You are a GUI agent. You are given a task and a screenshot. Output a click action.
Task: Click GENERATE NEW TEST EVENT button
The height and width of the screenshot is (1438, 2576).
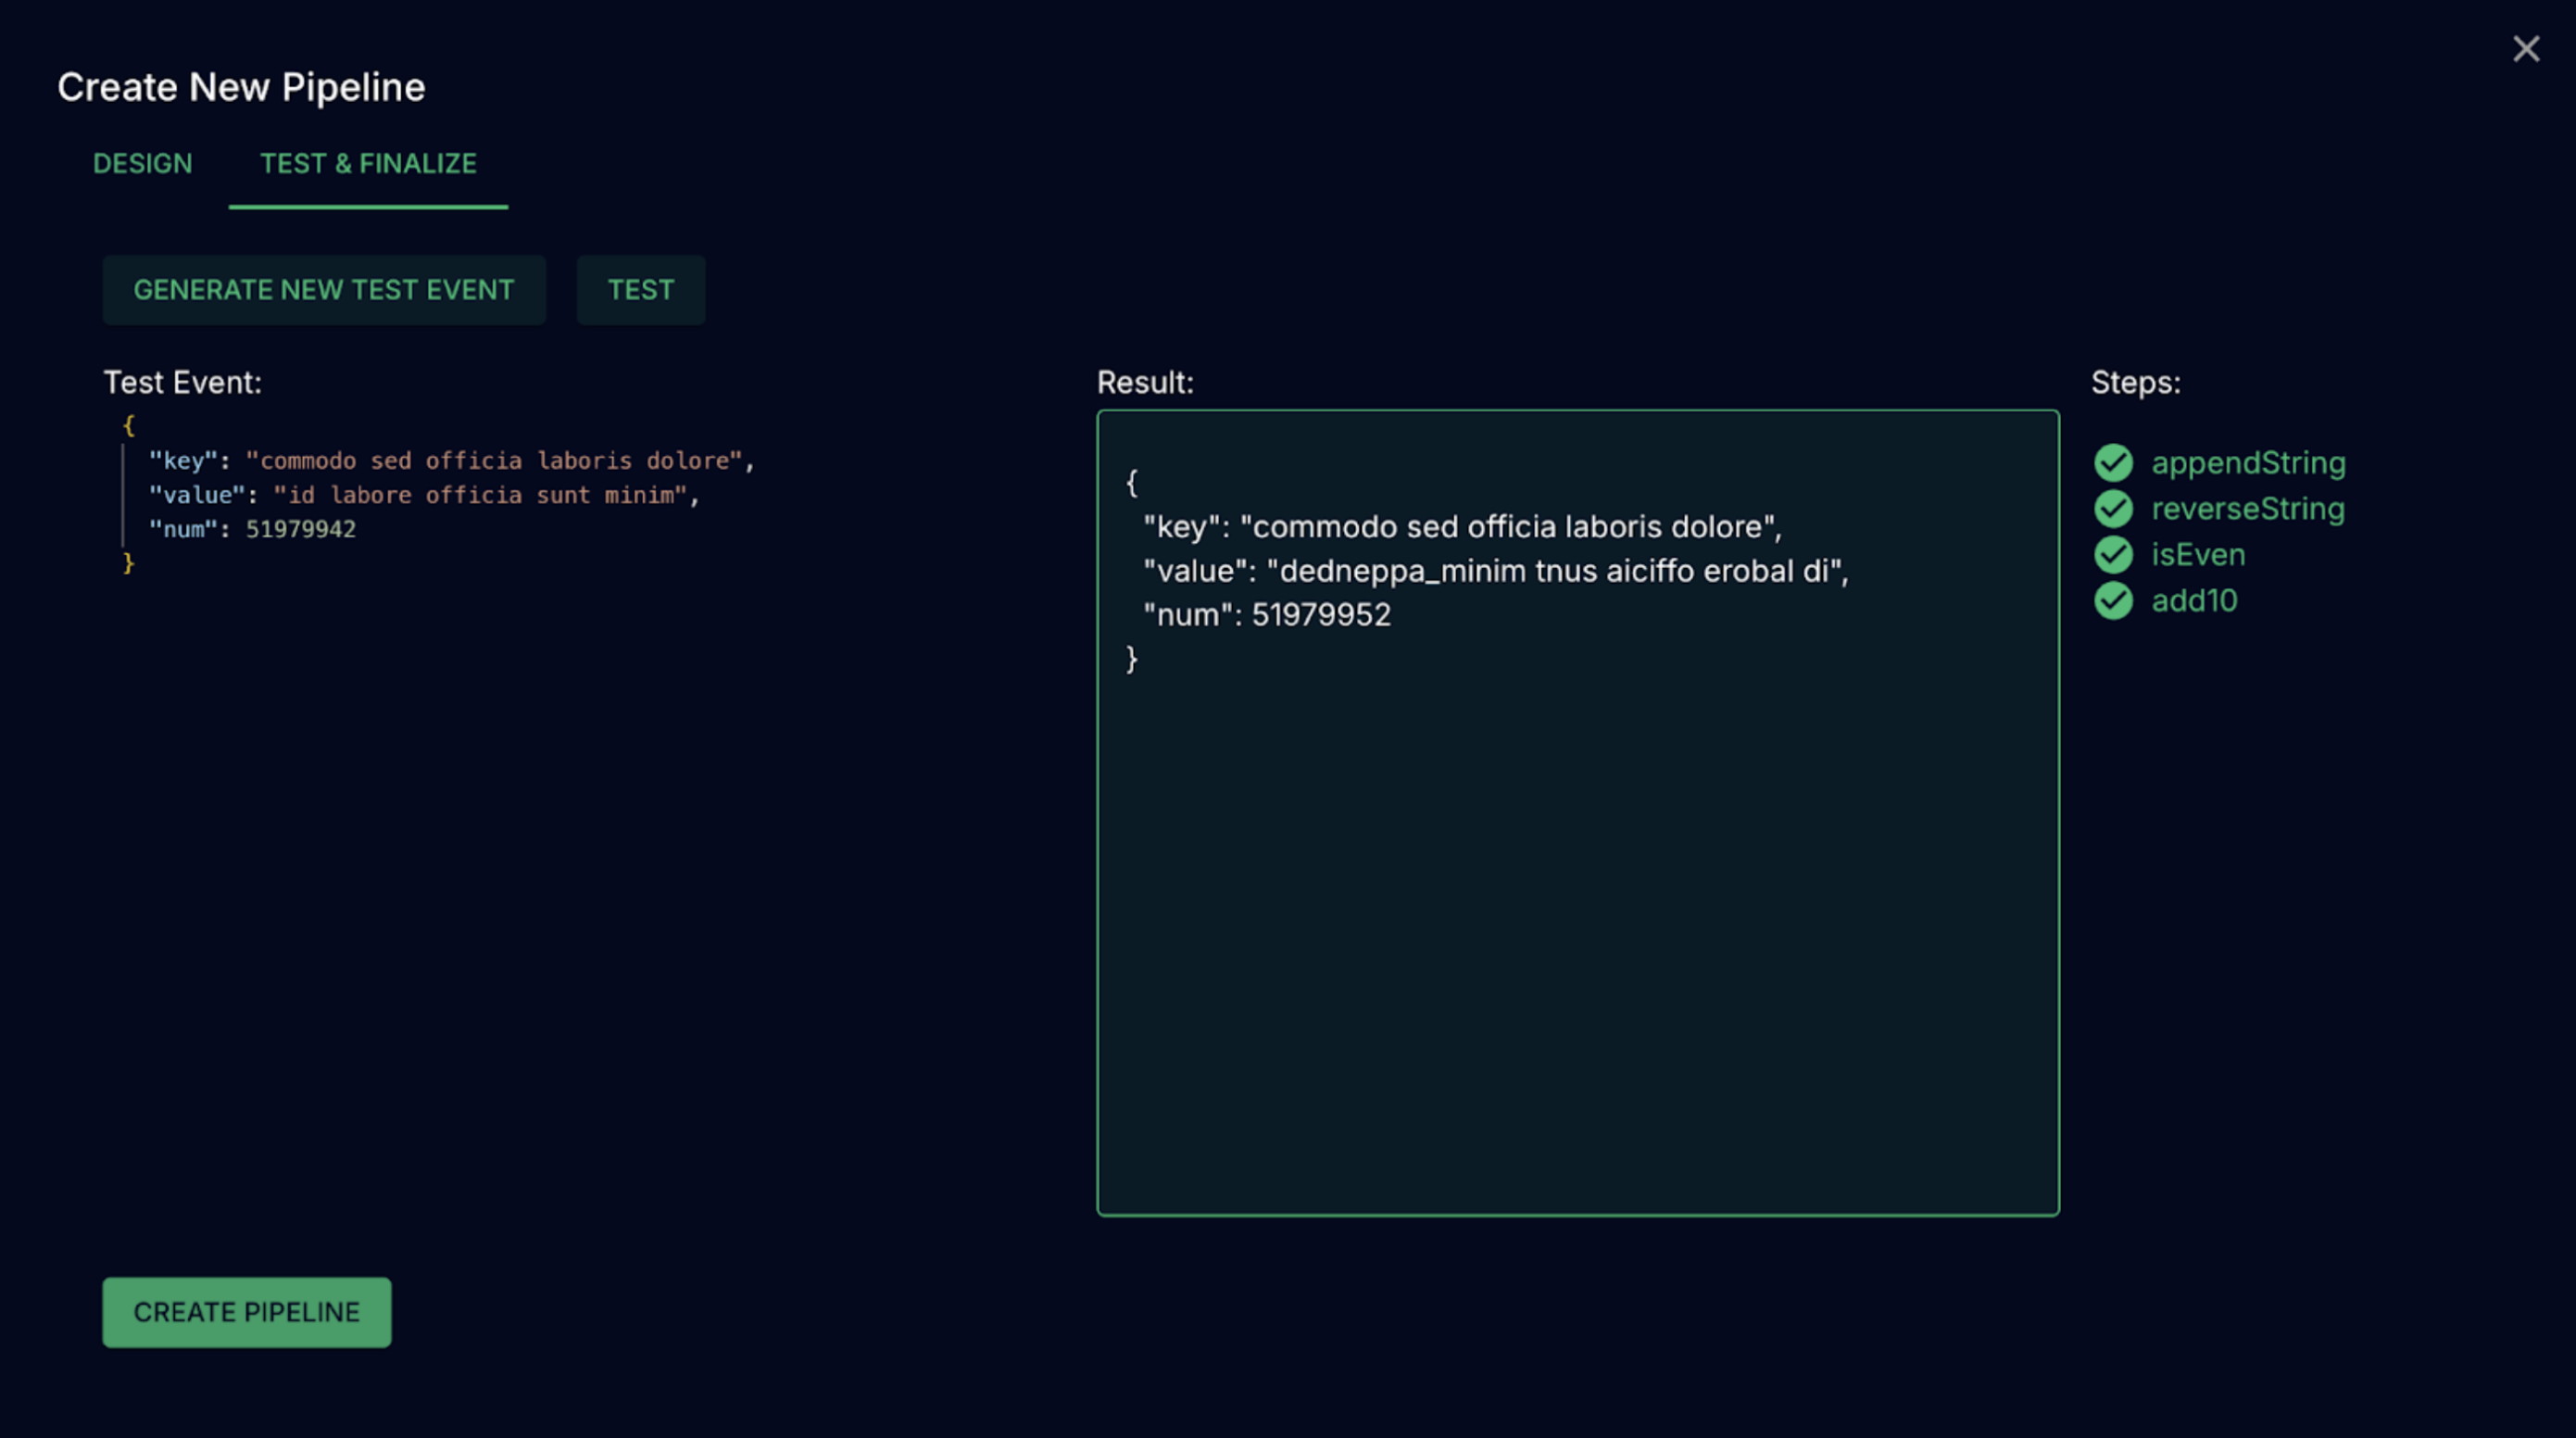pos(324,290)
